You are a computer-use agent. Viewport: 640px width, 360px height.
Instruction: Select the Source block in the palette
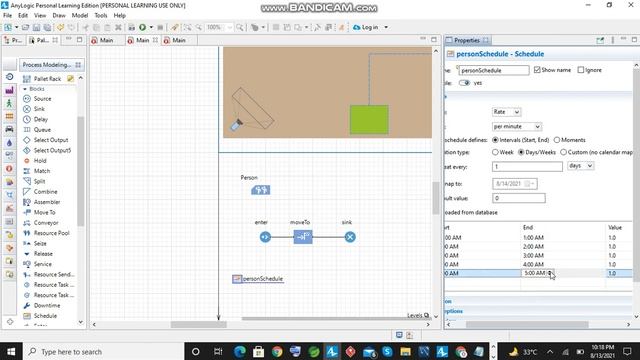point(37,99)
